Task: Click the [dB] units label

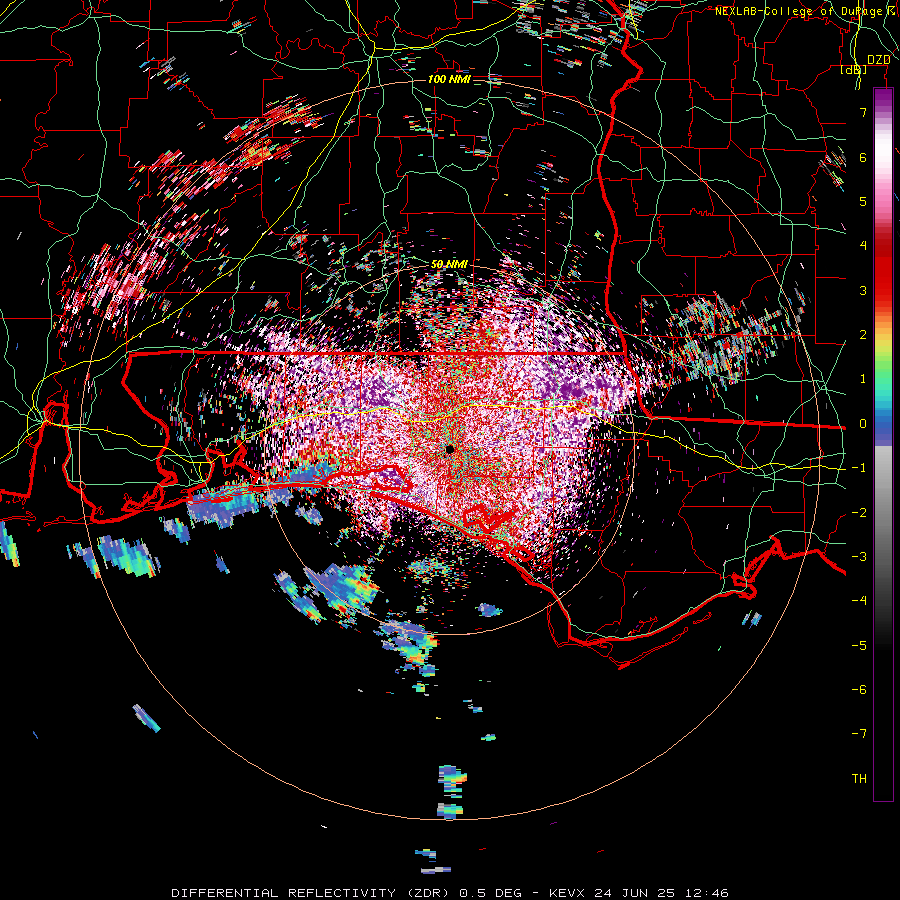Action: click(x=854, y=70)
